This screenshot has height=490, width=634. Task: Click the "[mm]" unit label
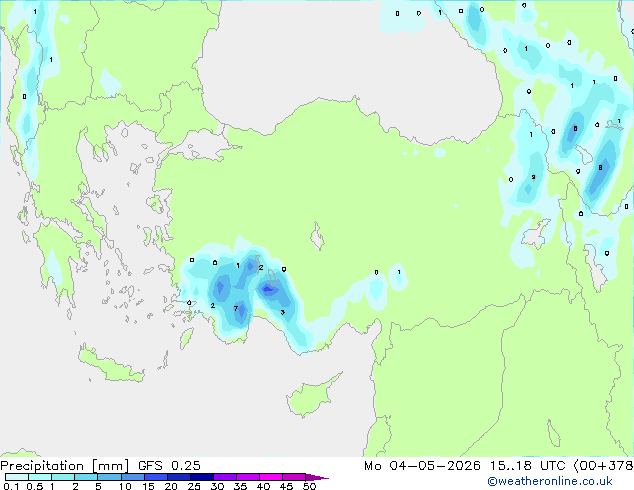pyautogui.click(x=111, y=466)
